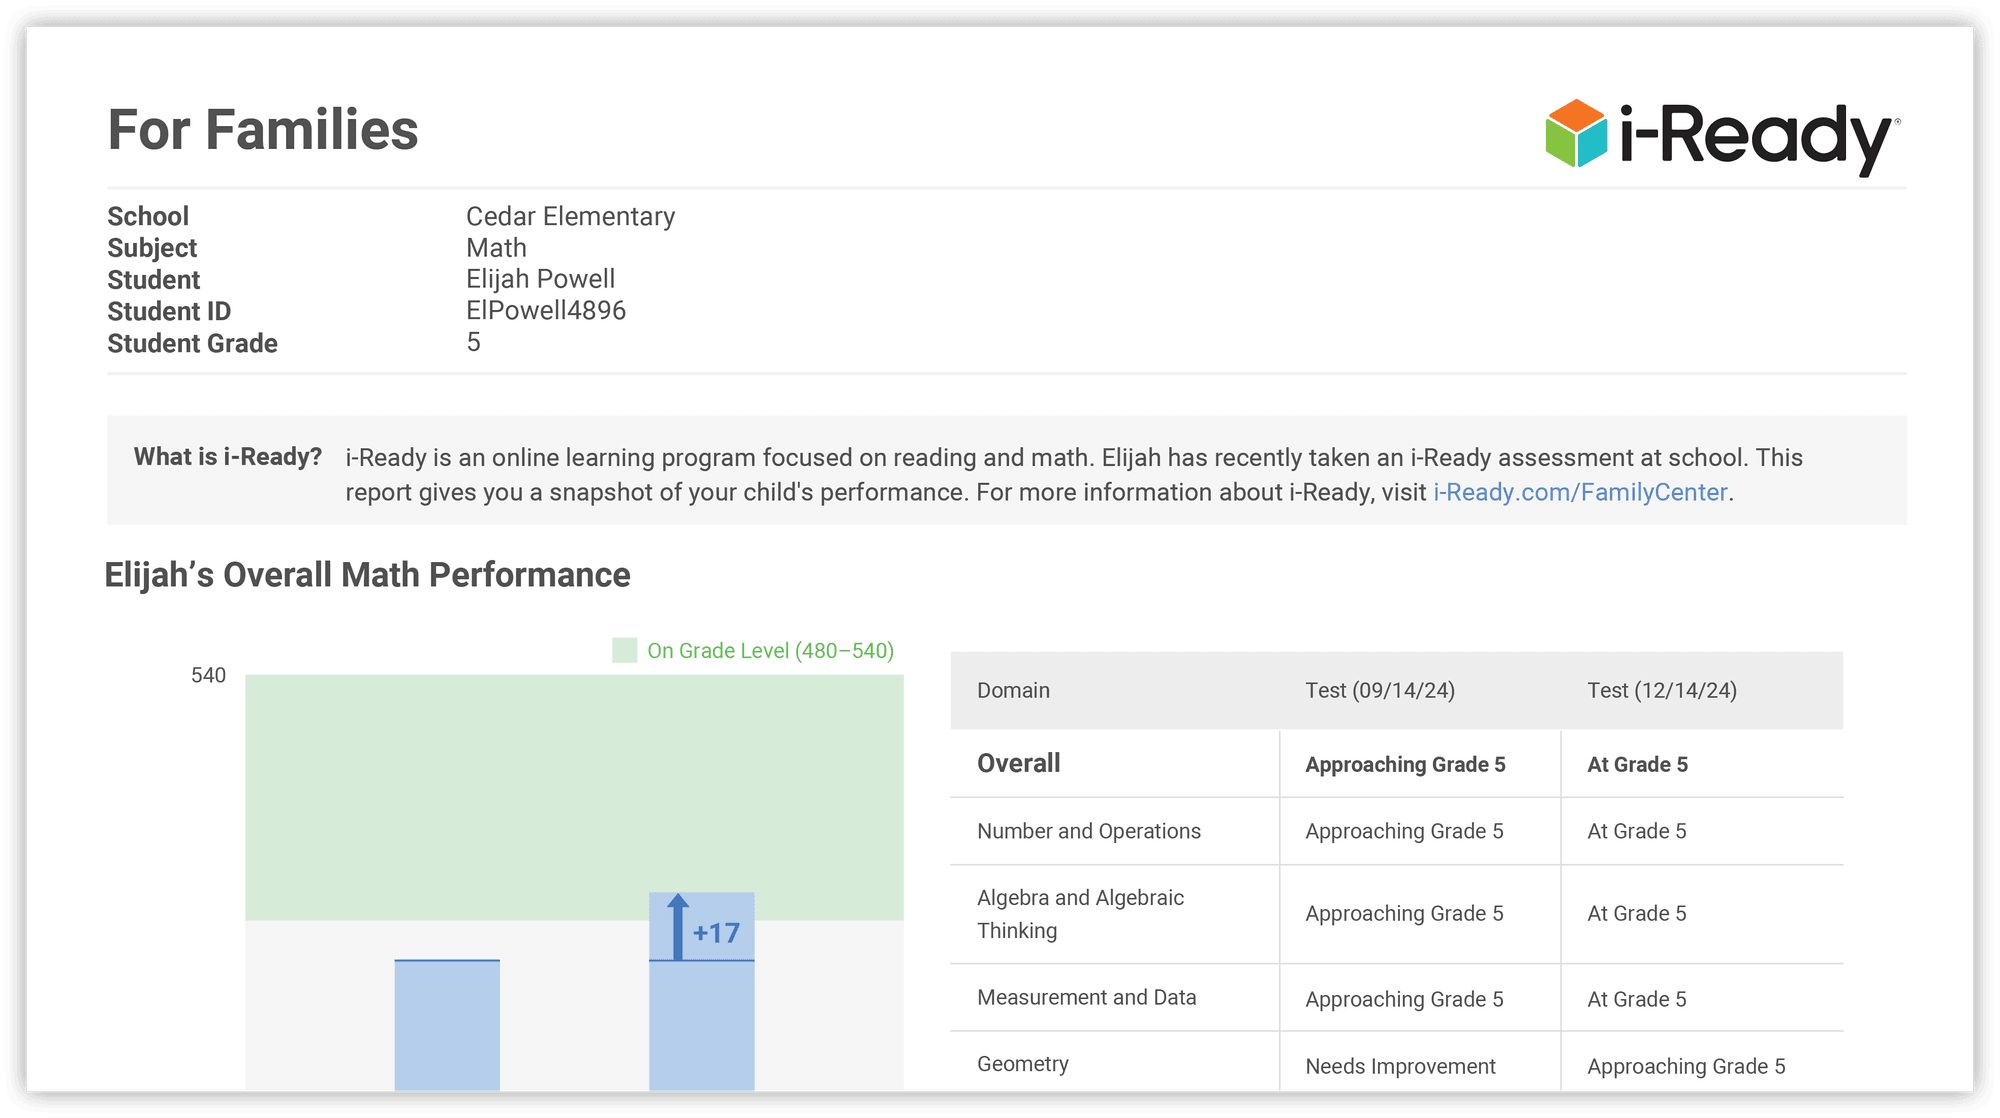Click the first test score bar
The width and height of the screenshot is (2000, 1118).
click(447, 1025)
